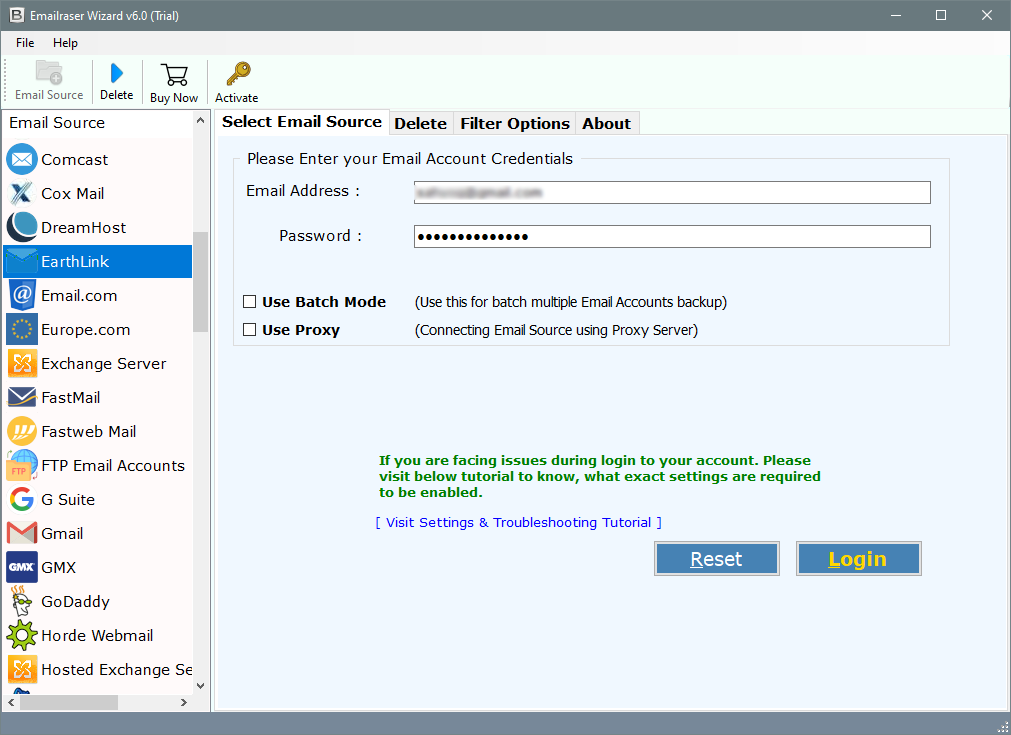This screenshot has height=735, width=1011.
Task: Click the Email Source toolbar icon
Action: [x=49, y=73]
